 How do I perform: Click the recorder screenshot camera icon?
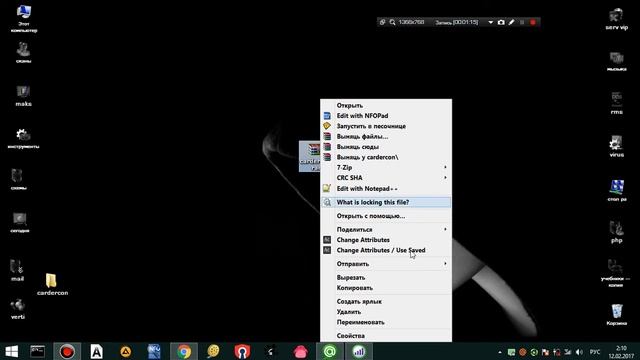pos(501,22)
